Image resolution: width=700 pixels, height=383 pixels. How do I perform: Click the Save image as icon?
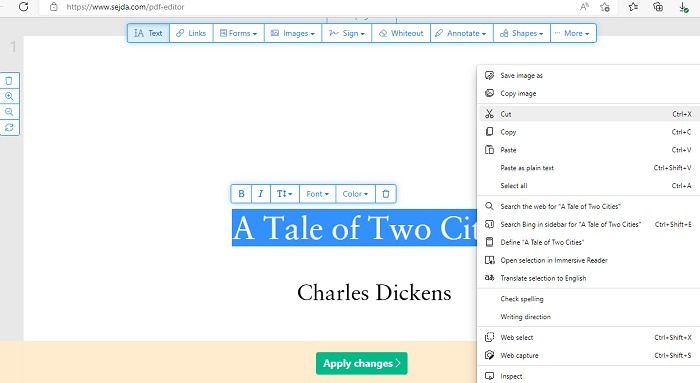[x=489, y=75]
